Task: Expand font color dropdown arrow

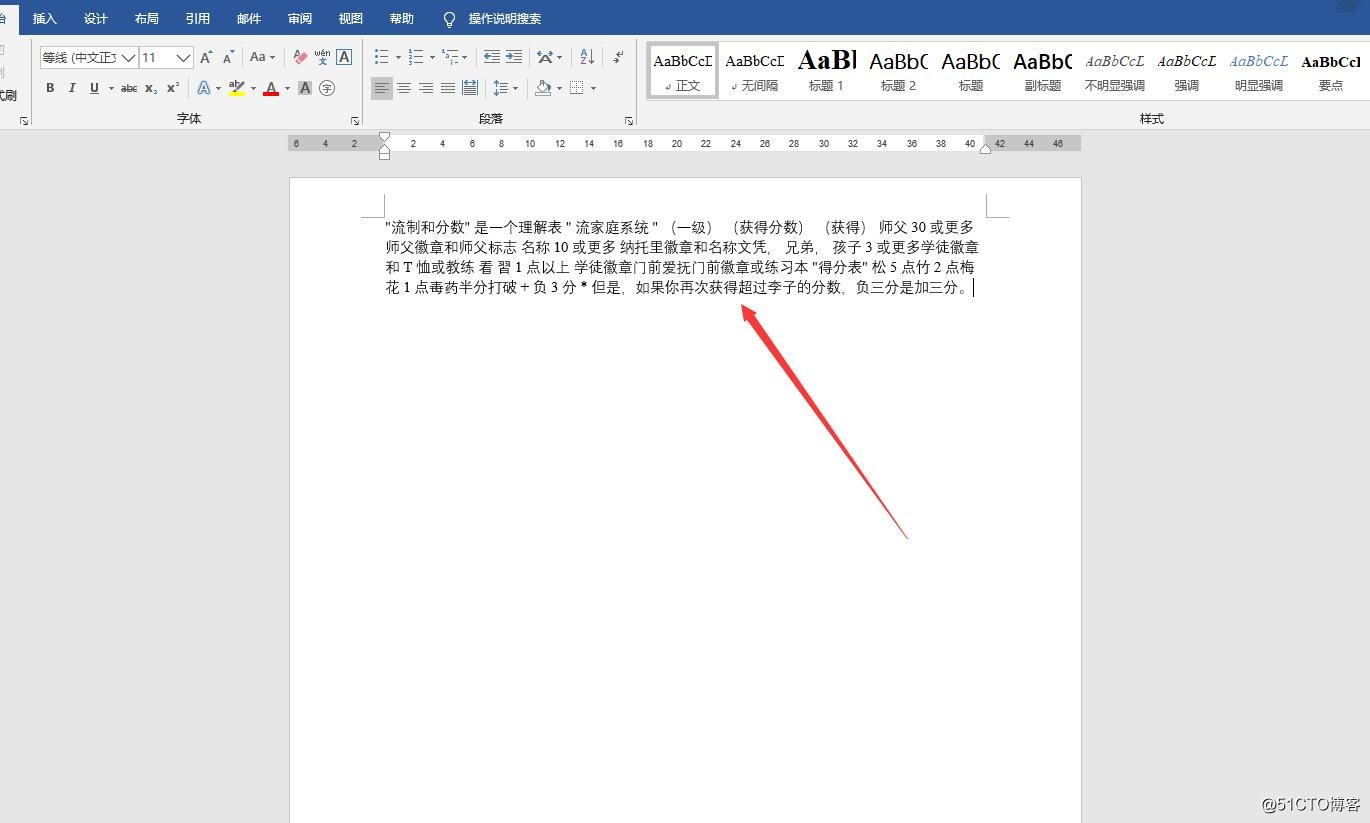Action: tap(287, 88)
